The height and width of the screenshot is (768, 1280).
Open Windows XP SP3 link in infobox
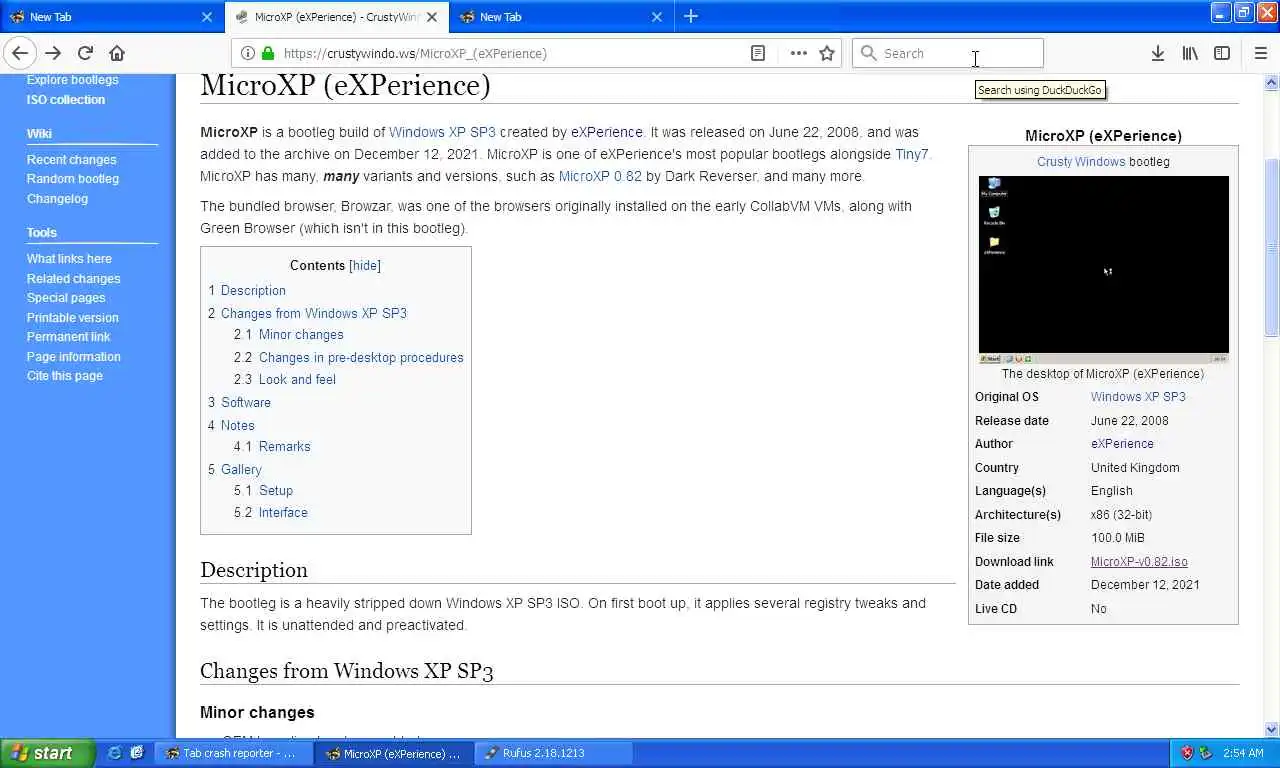coord(1138,397)
